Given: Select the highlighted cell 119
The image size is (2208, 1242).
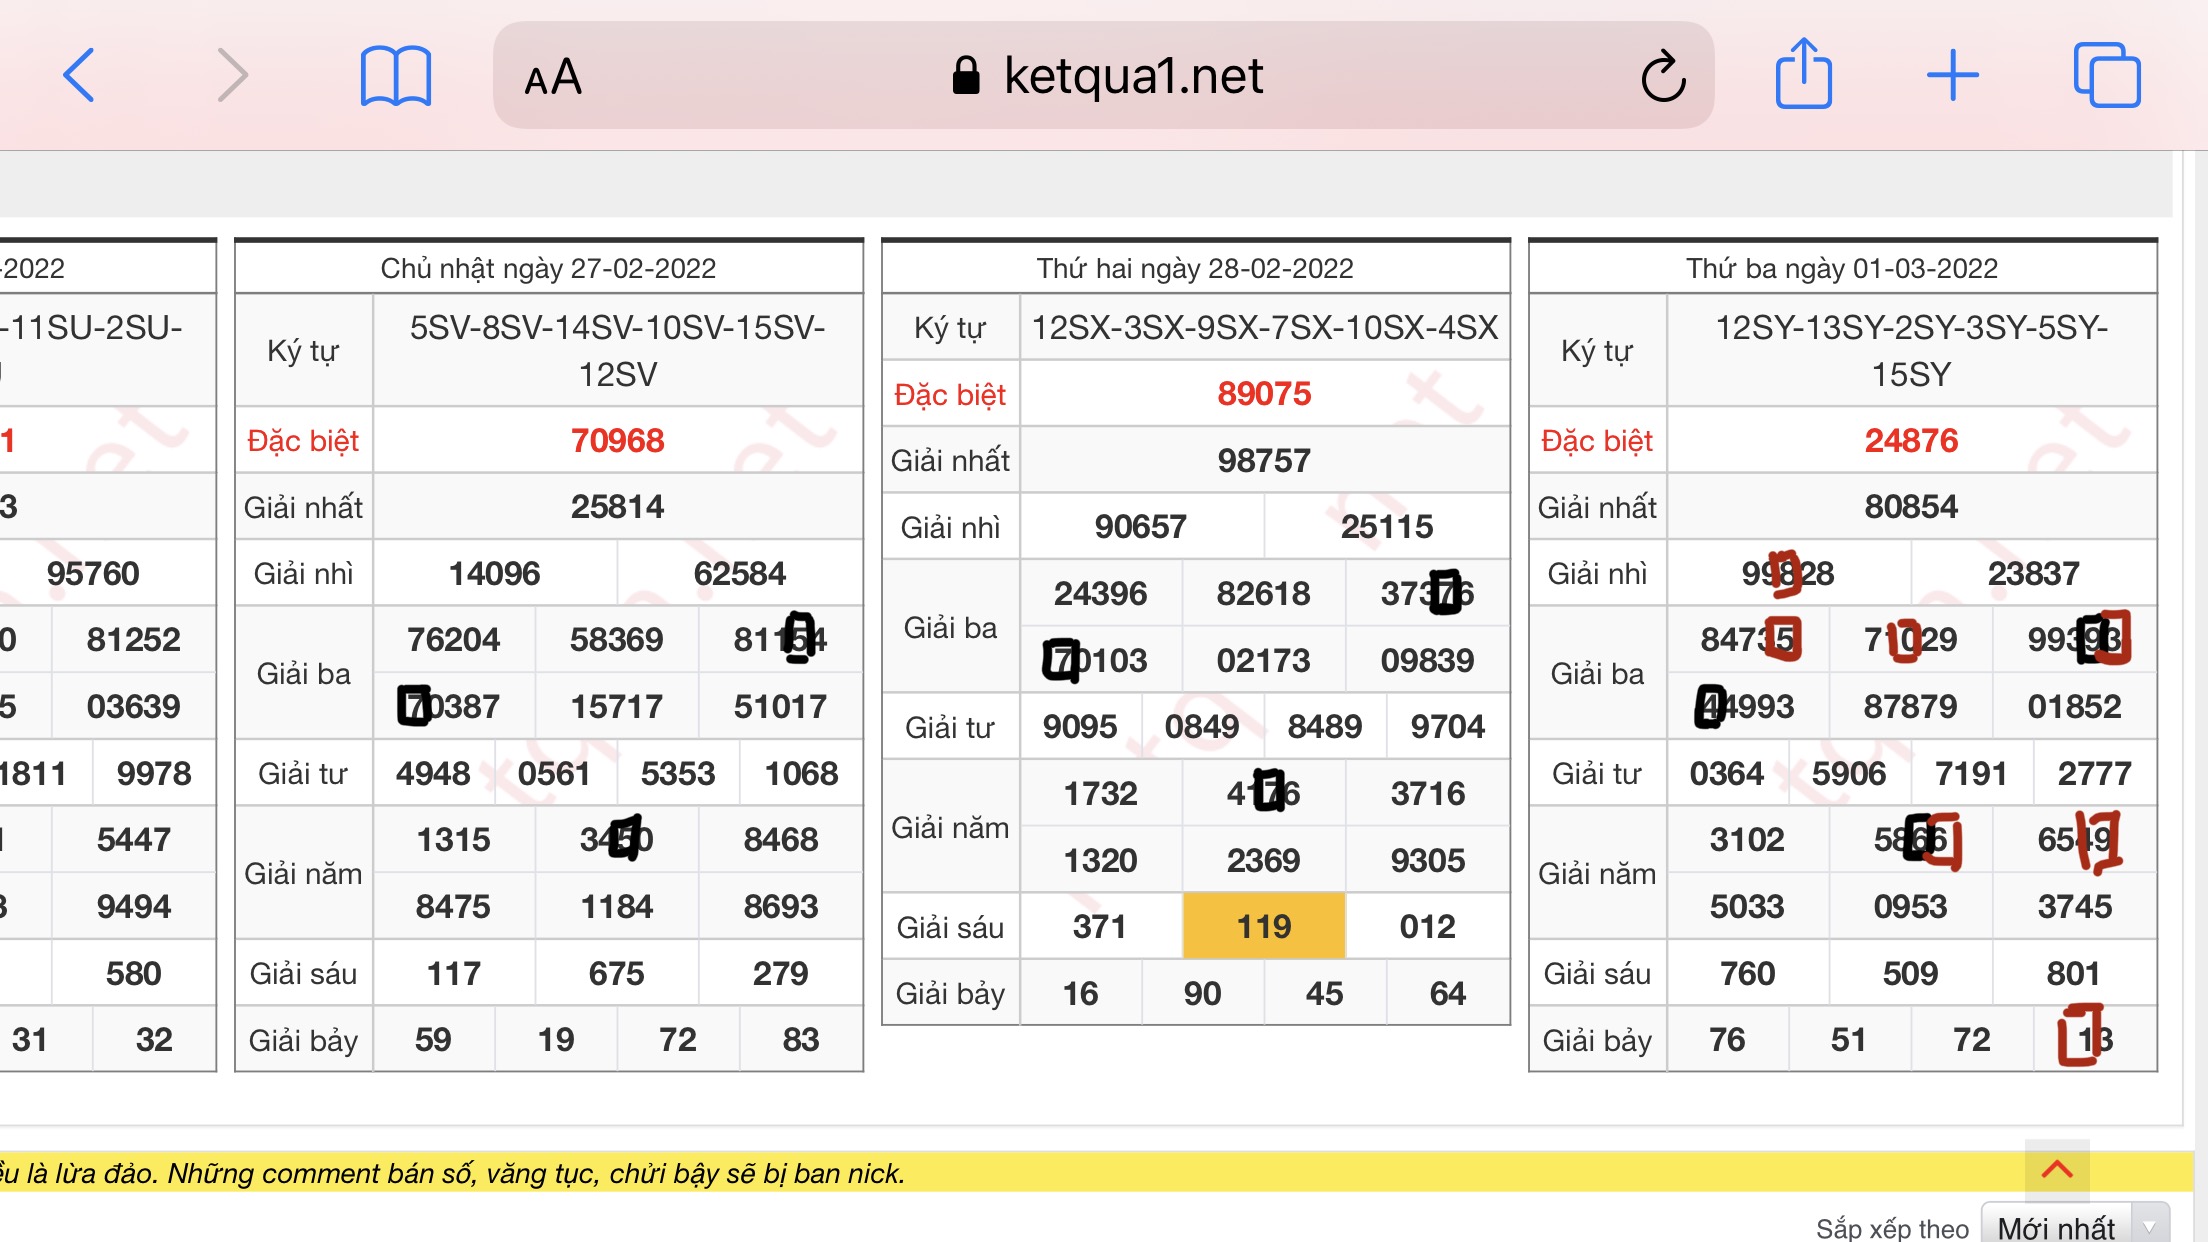Looking at the screenshot, I should point(1264,926).
